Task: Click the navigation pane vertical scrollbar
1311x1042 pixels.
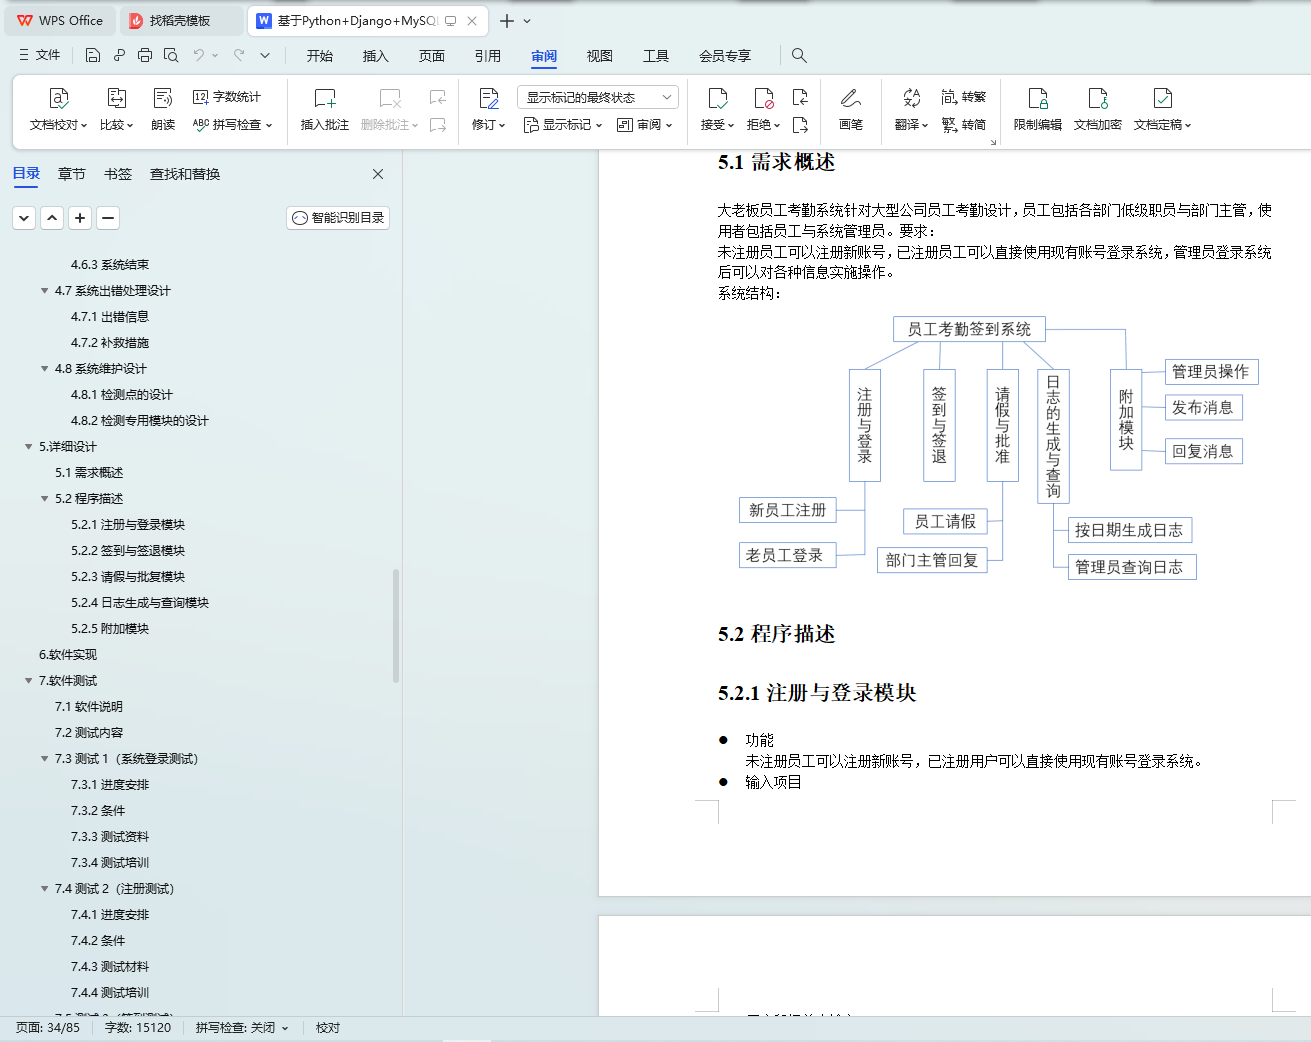Action: pyautogui.click(x=396, y=625)
